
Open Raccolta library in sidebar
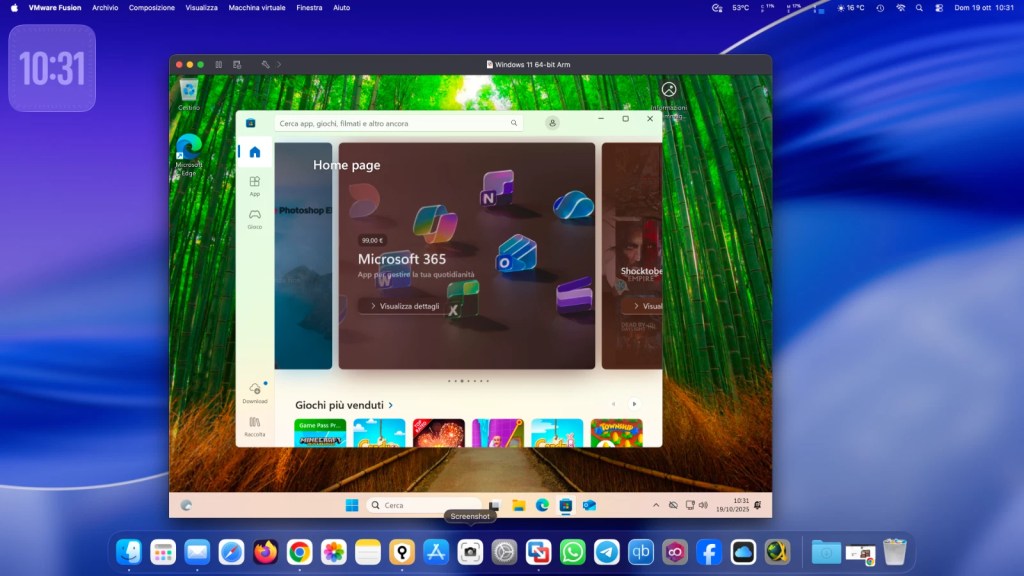(254, 425)
